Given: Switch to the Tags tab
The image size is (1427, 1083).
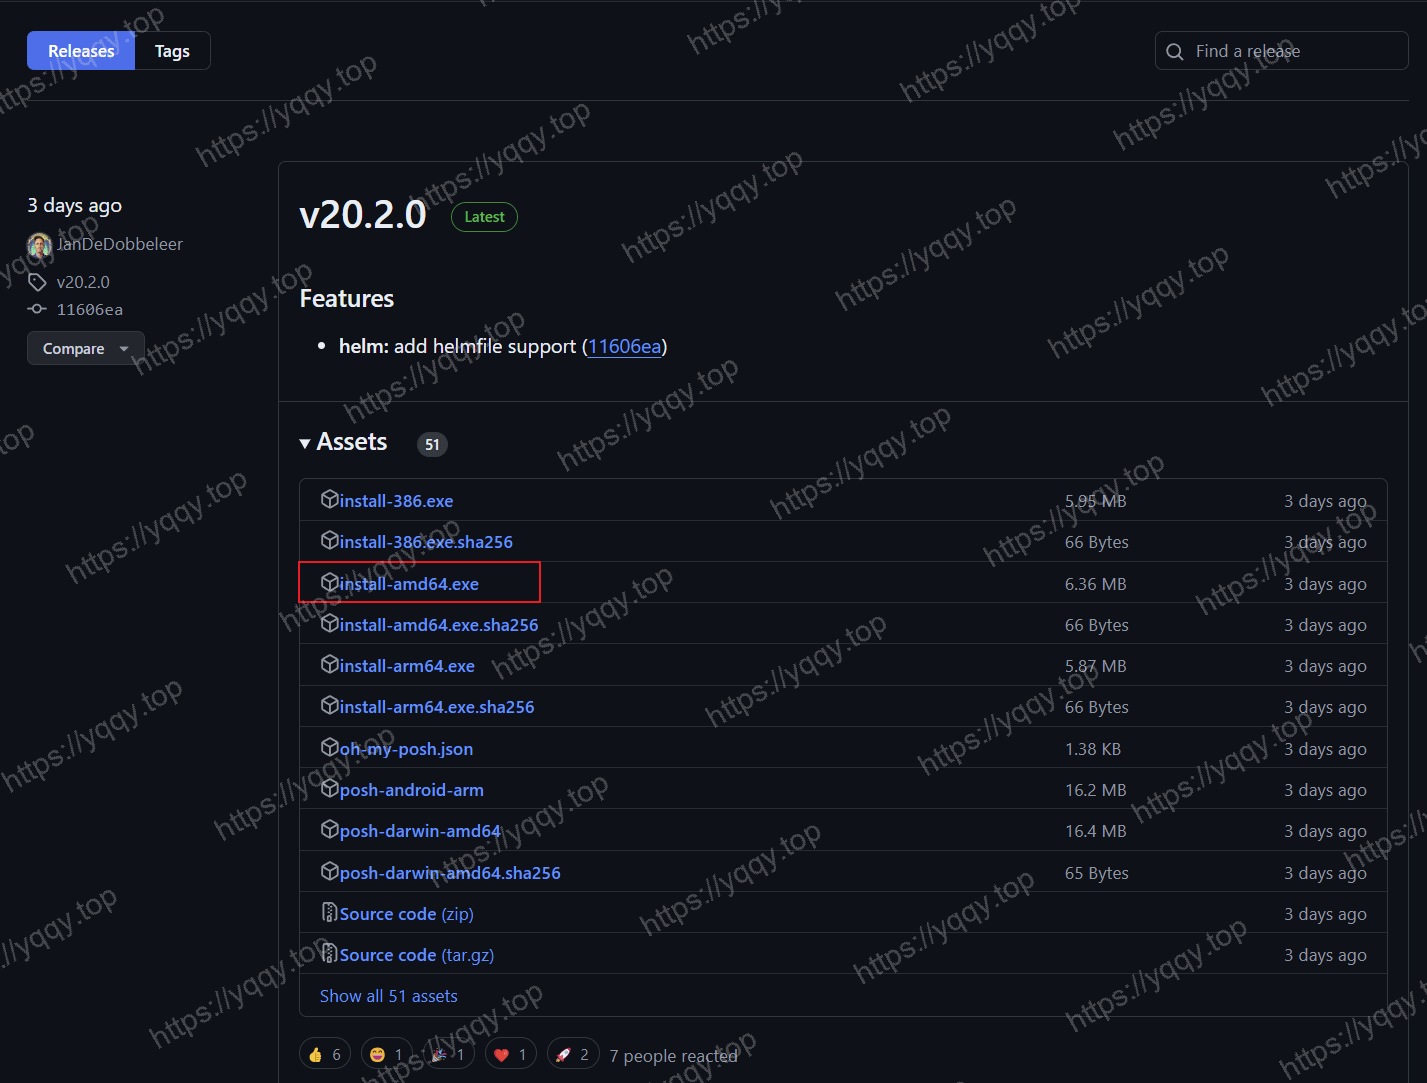Looking at the screenshot, I should pyautogui.click(x=172, y=51).
